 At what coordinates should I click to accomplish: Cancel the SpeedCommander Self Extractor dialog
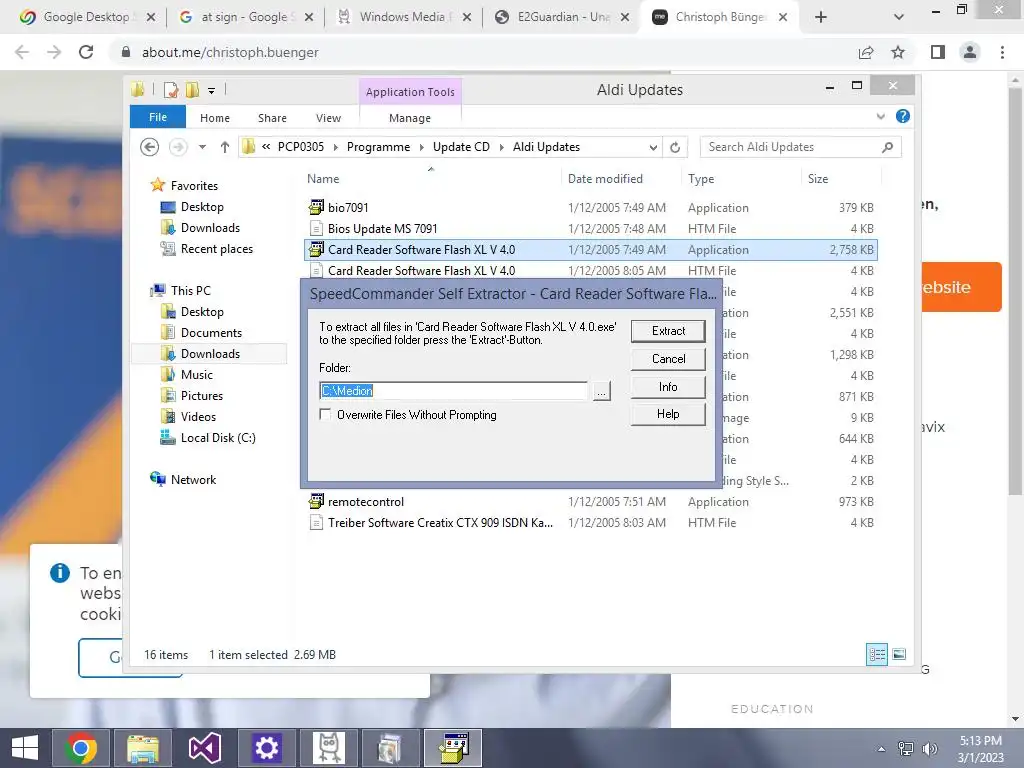pyautogui.click(x=668, y=359)
